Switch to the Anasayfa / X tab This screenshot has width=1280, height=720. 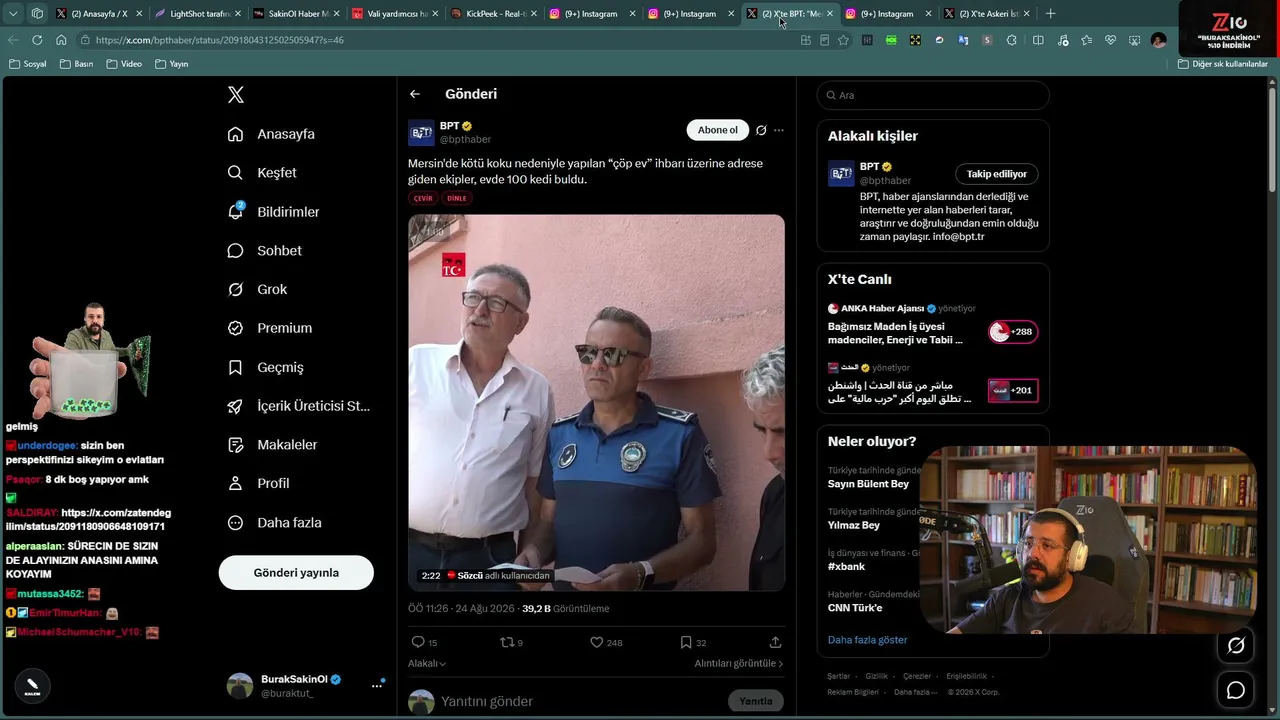[x=99, y=14]
